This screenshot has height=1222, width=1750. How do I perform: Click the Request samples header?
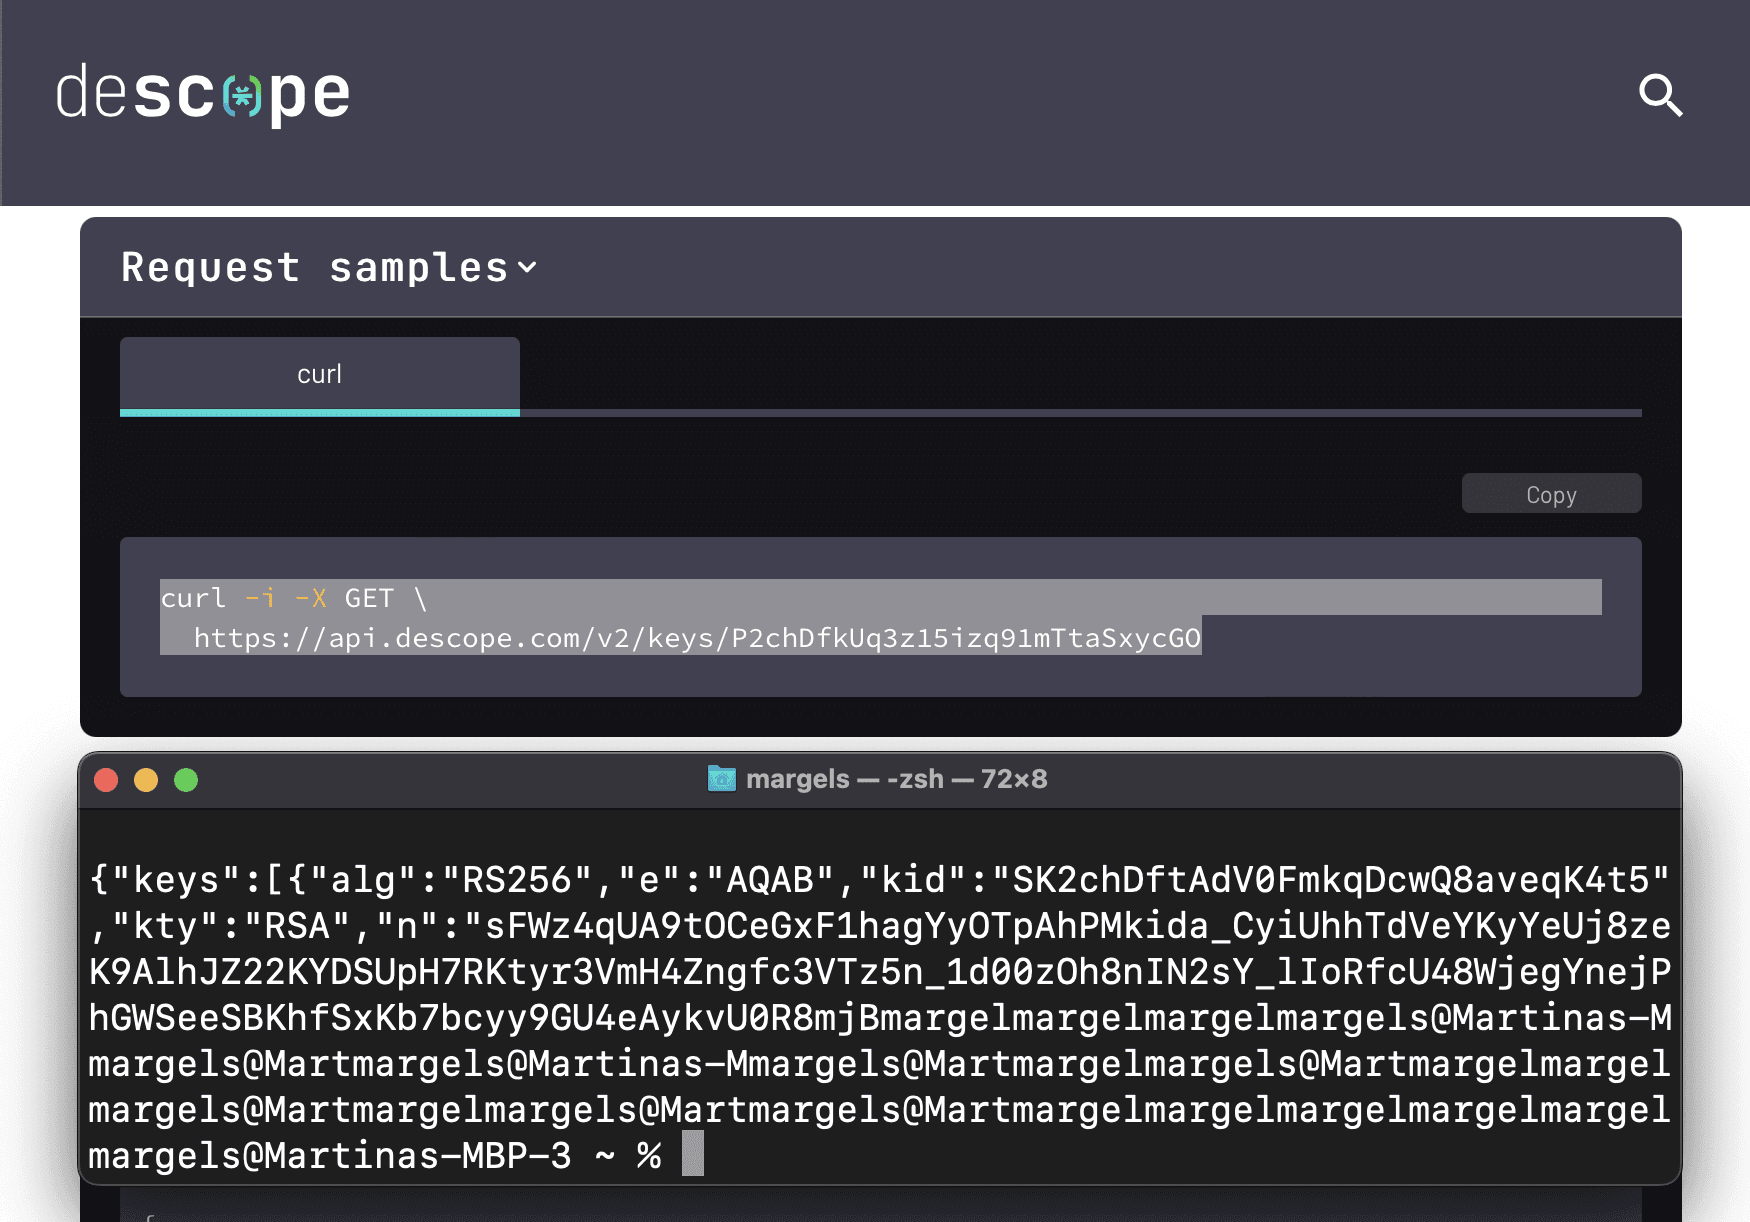point(314,267)
